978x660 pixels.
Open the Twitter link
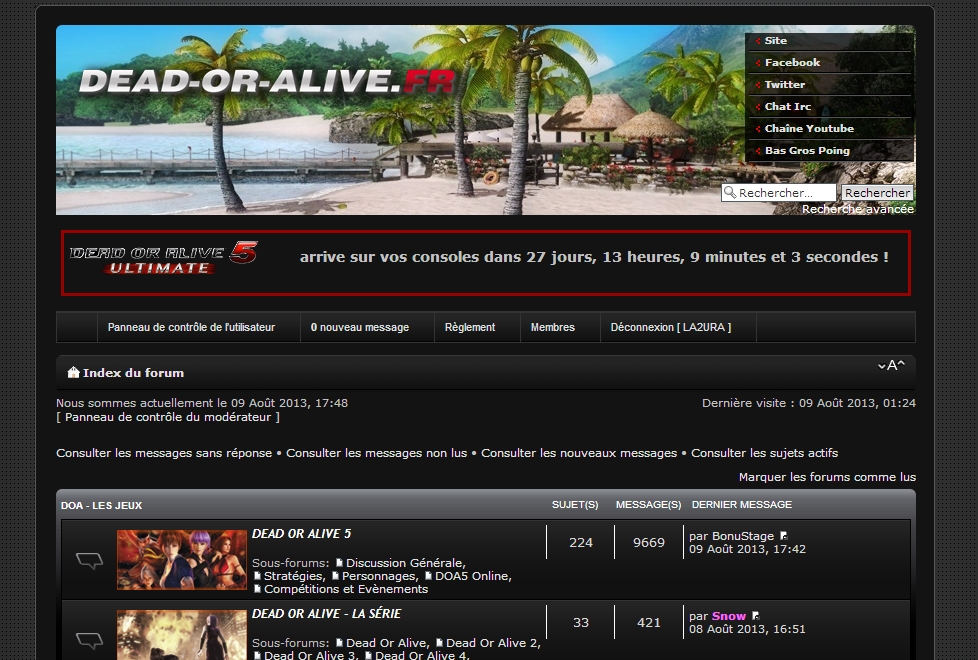pos(785,84)
